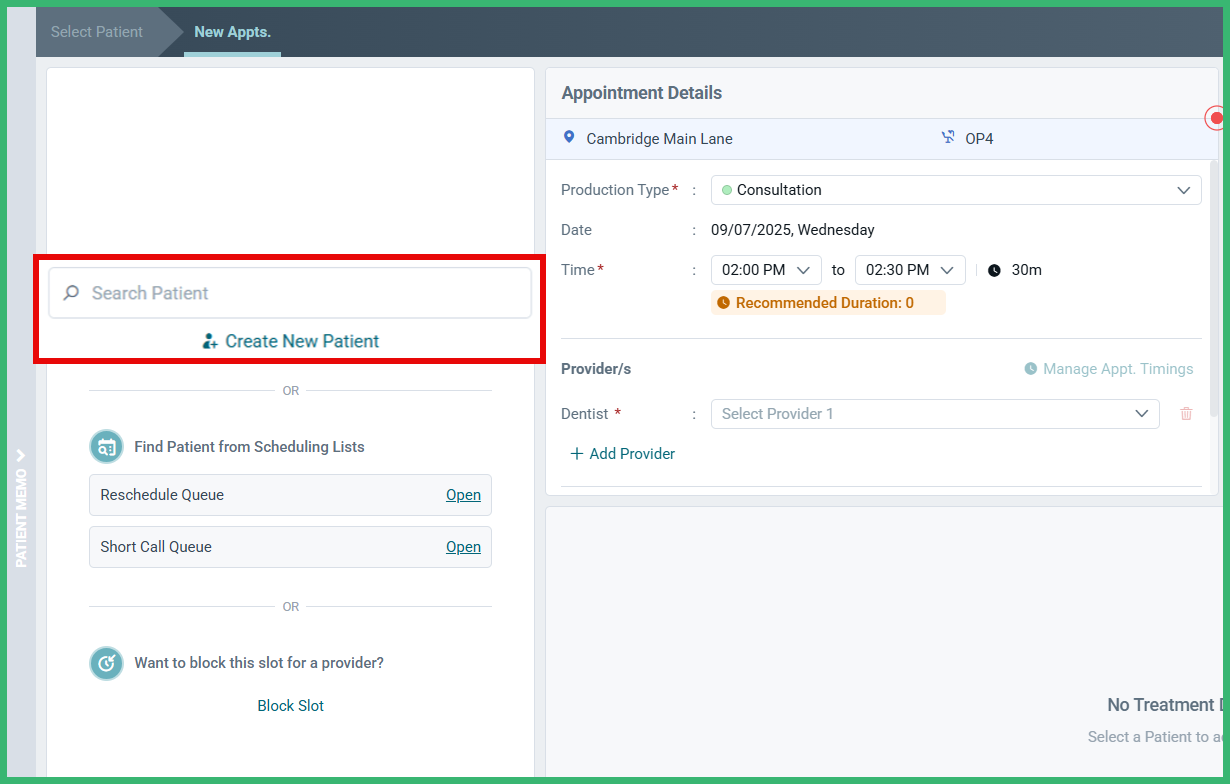Click the Manage Appt. Timings clock icon
Screen dimensions: 1230x784
tap(1030, 368)
